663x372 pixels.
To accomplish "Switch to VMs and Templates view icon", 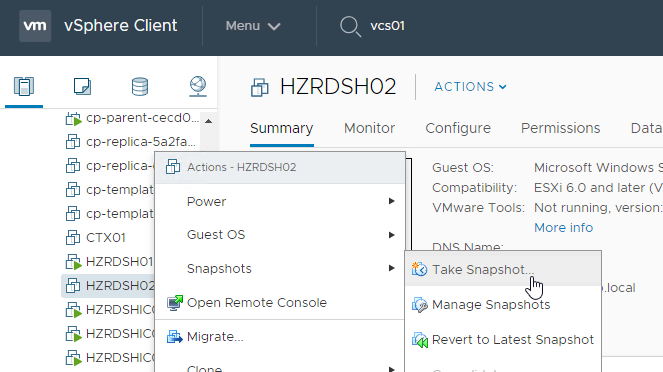I will [82, 86].
